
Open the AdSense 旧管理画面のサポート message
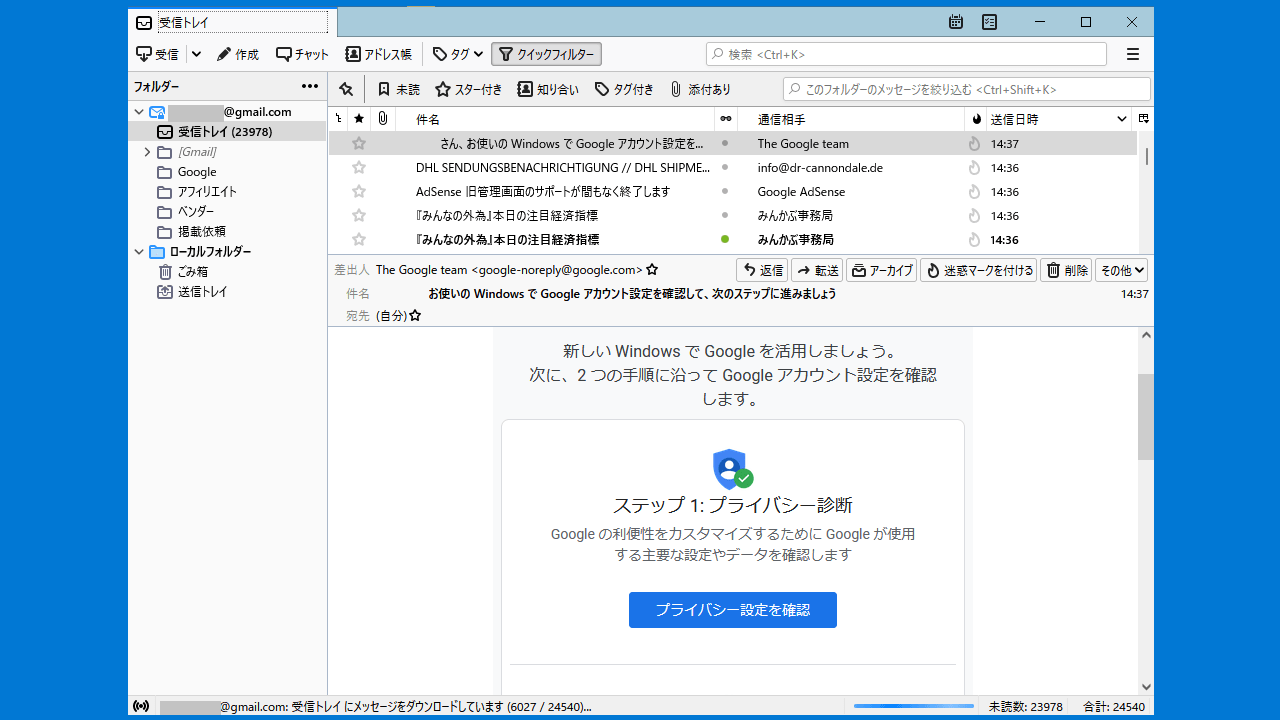[543, 191]
